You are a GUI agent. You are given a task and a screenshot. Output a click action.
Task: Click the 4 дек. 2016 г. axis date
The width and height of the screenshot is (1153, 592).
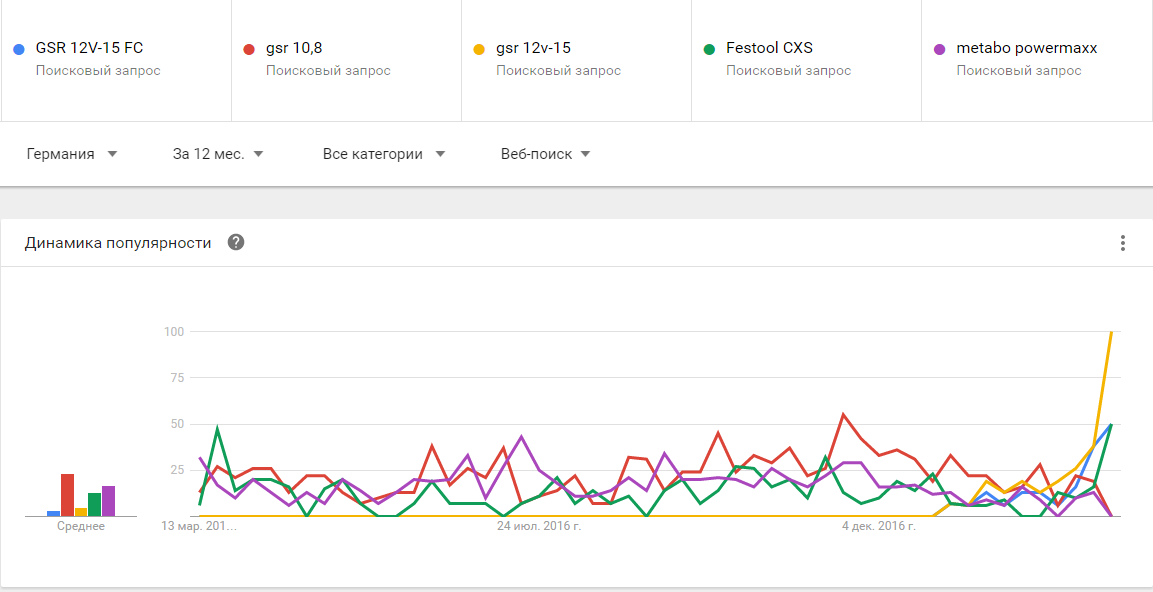click(879, 527)
